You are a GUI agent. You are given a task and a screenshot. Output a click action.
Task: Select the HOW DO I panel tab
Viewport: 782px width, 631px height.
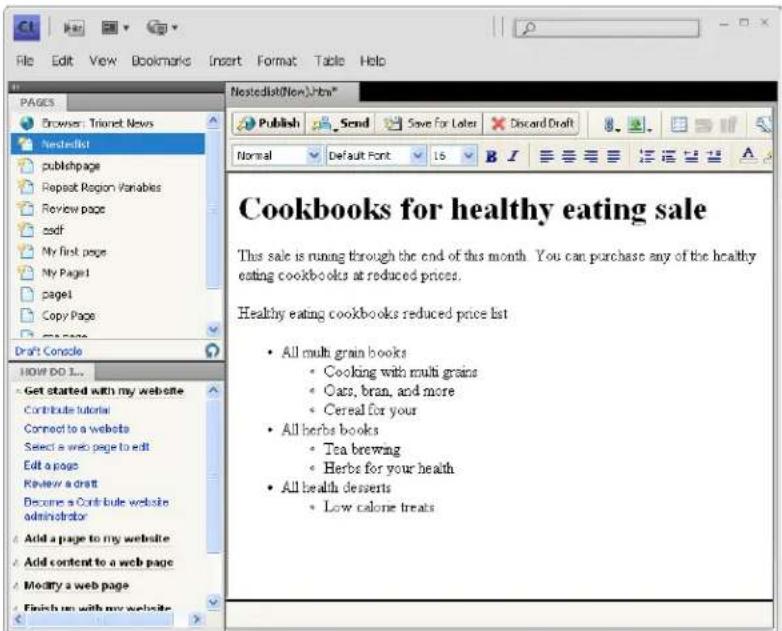click(52, 372)
